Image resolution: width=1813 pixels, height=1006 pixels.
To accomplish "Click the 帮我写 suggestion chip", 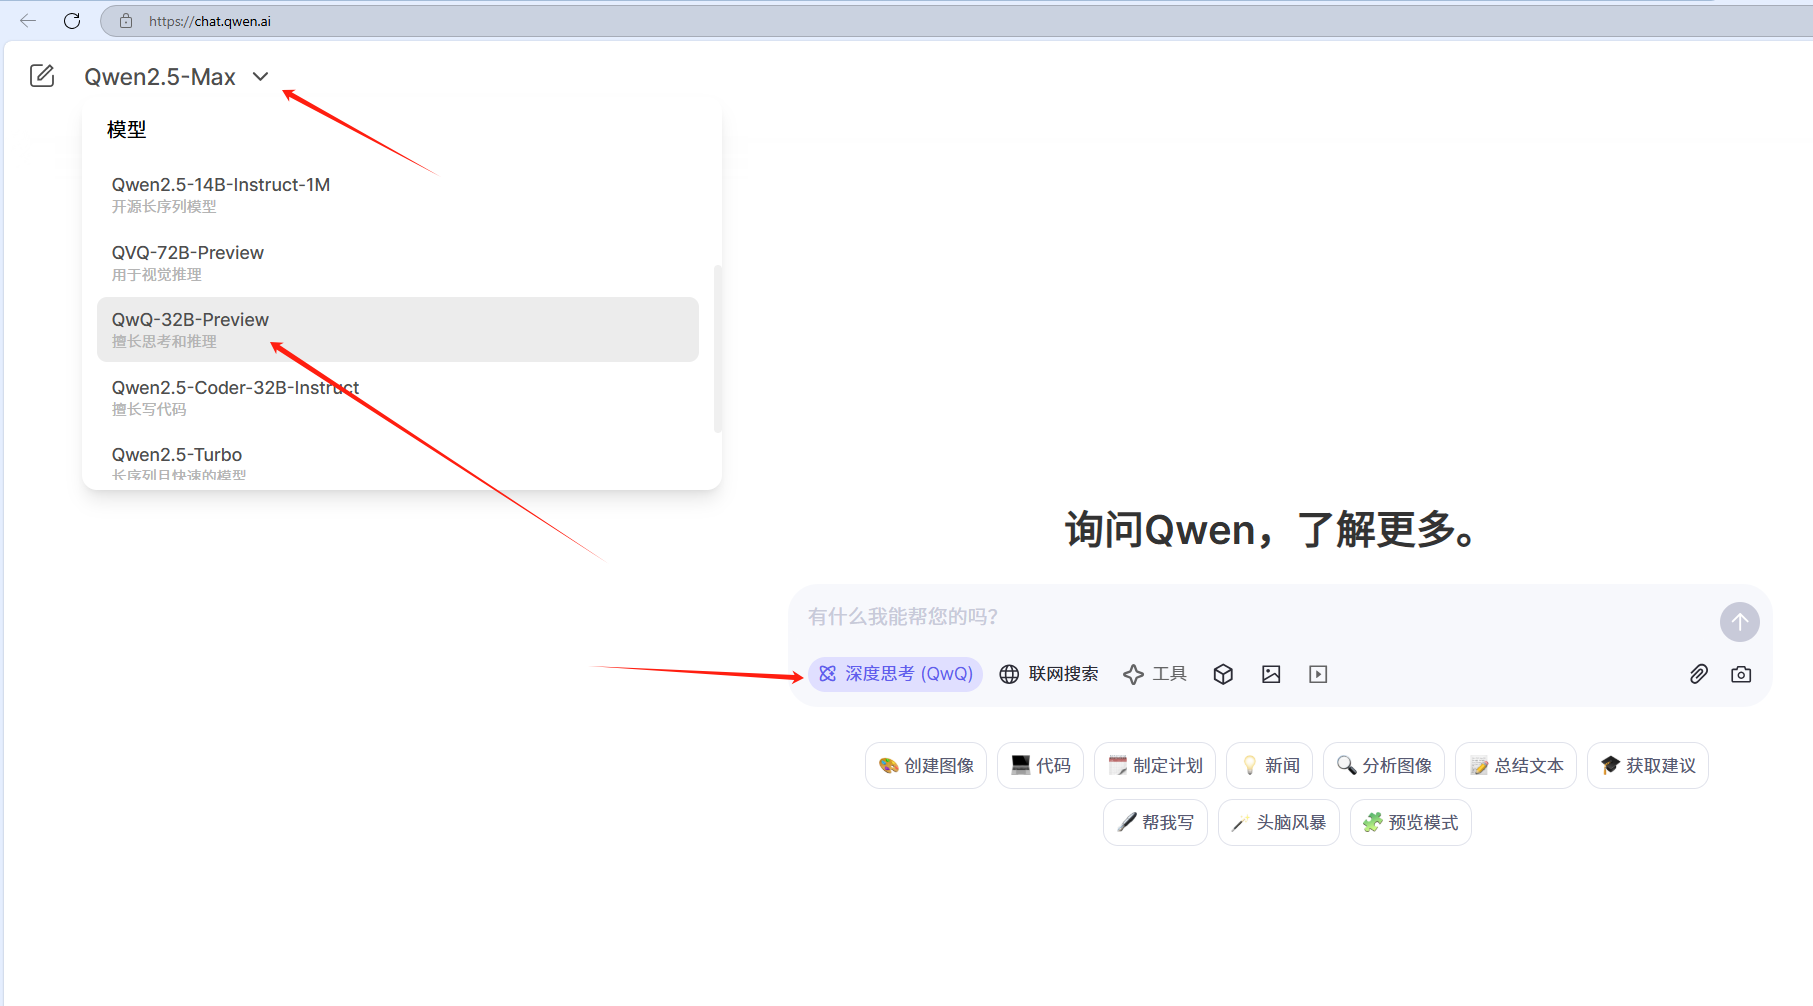I will coord(1155,823).
